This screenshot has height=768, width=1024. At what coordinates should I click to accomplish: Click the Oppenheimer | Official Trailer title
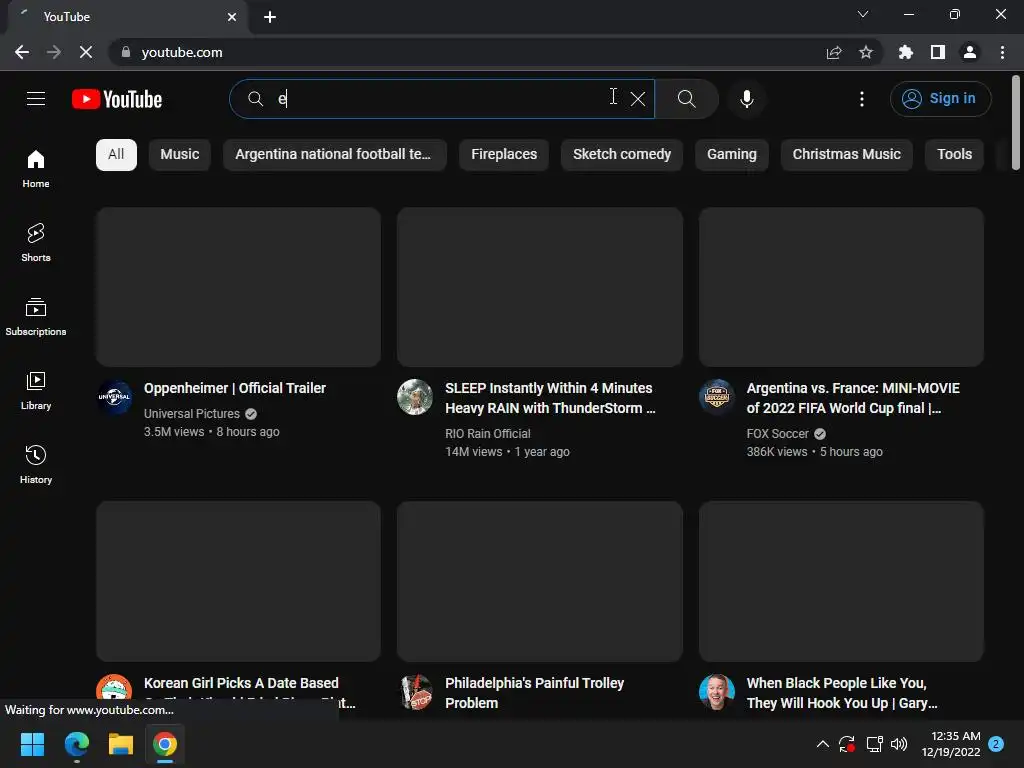[234, 388]
